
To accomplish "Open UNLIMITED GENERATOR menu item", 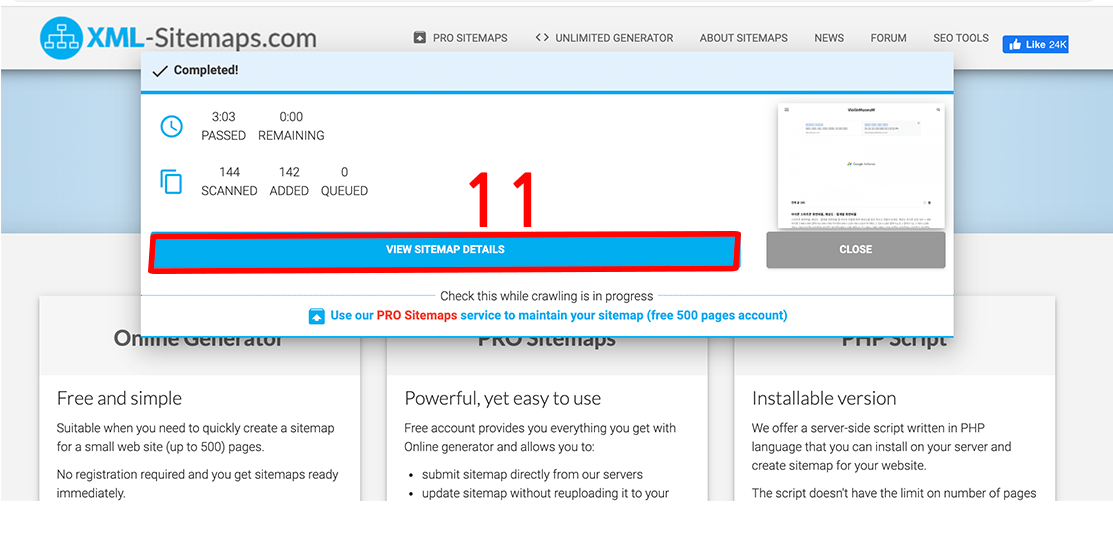I will [614, 38].
